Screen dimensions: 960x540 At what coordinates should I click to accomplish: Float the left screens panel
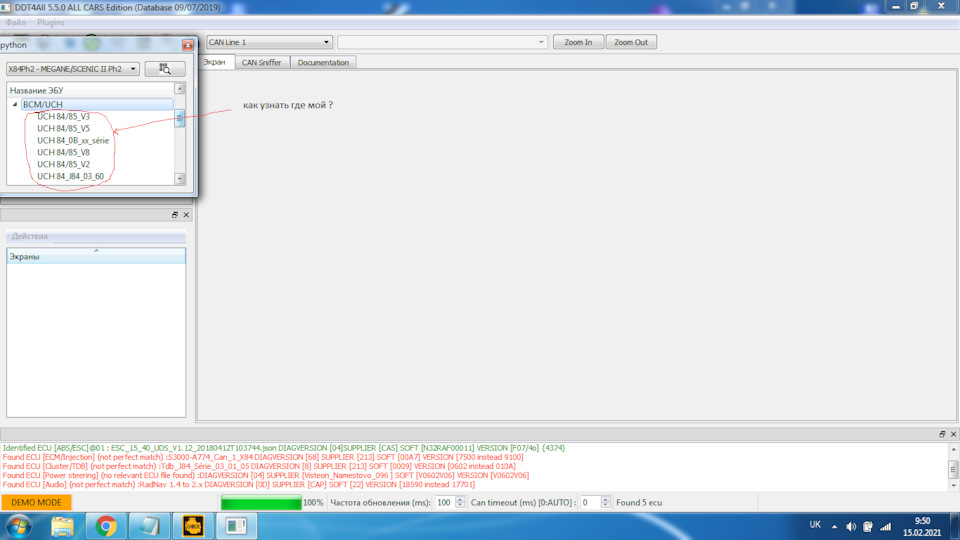coord(175,215)
